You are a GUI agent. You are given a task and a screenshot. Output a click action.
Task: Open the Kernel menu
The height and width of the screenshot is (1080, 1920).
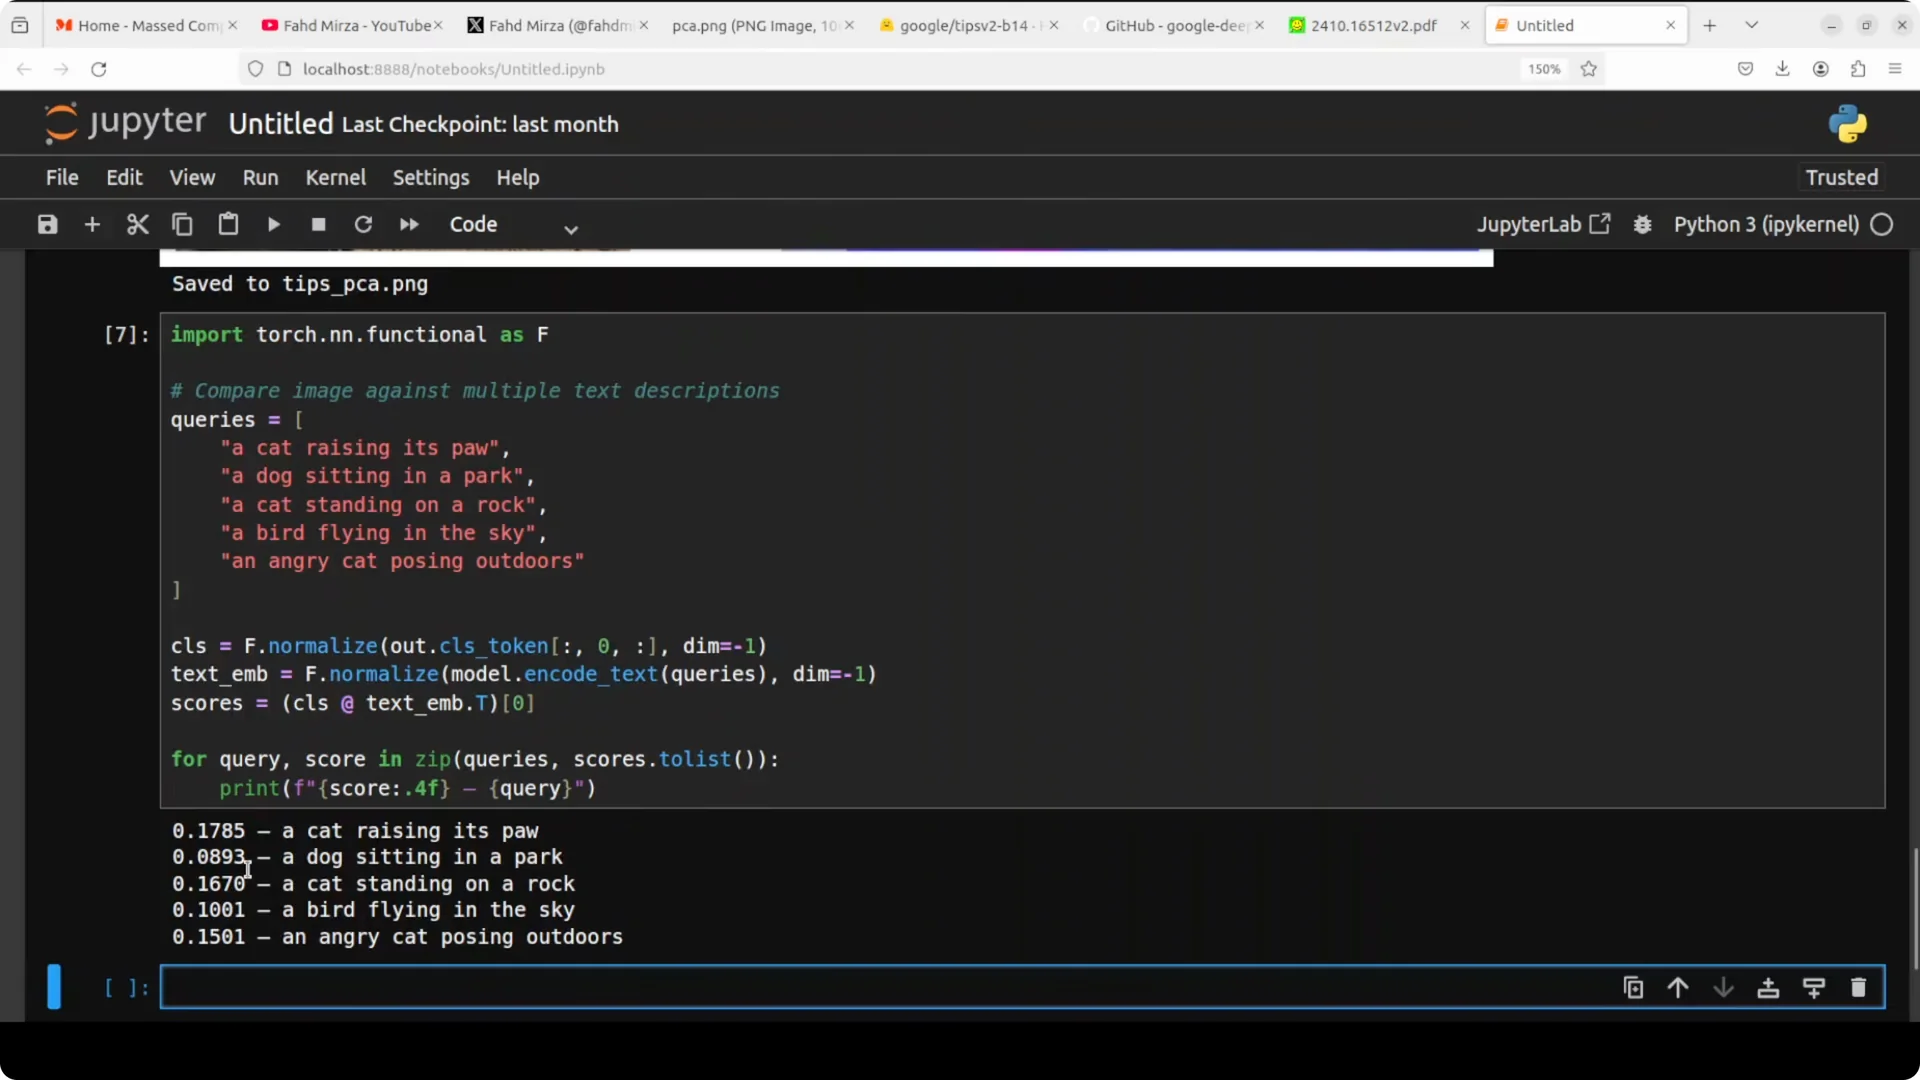point(335,177)
